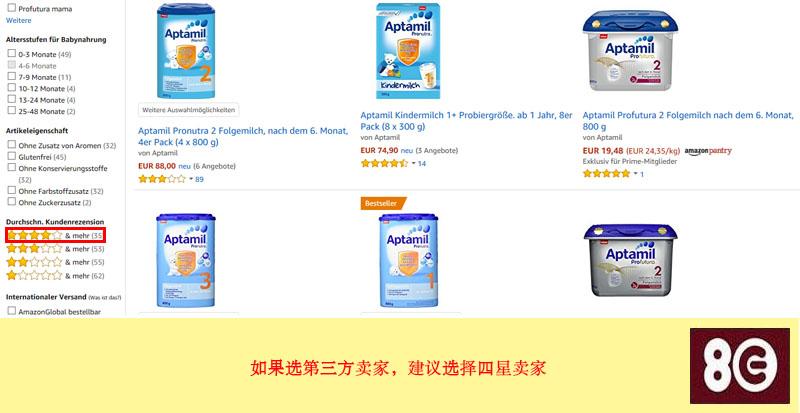Open Aptamil Kindermilch 1+ Probiergröße link
This screenshot has width=800, height=413.
466,121
